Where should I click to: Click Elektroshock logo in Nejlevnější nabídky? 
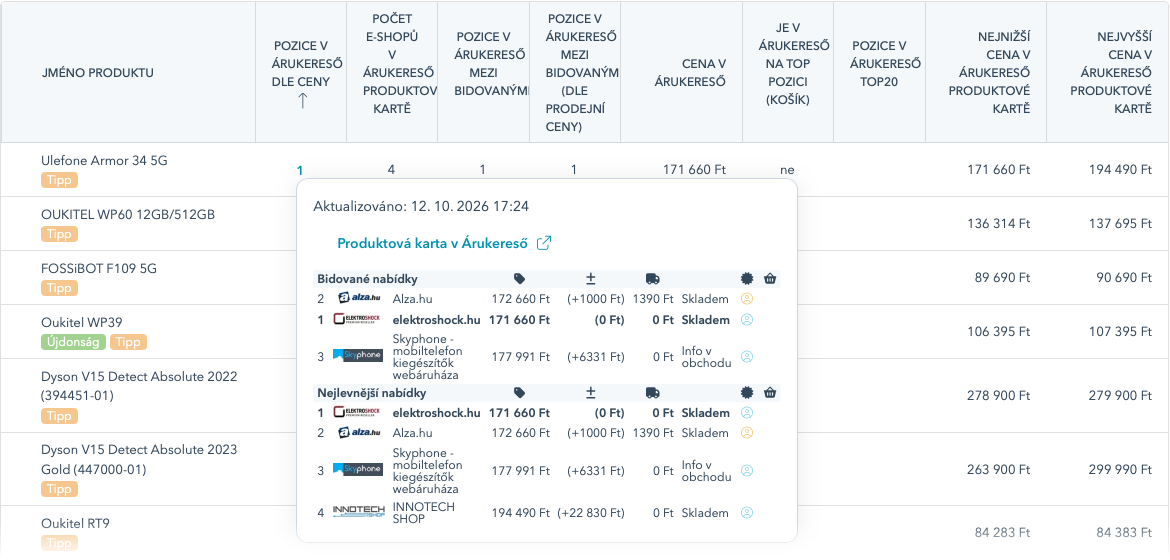point(357,413)
